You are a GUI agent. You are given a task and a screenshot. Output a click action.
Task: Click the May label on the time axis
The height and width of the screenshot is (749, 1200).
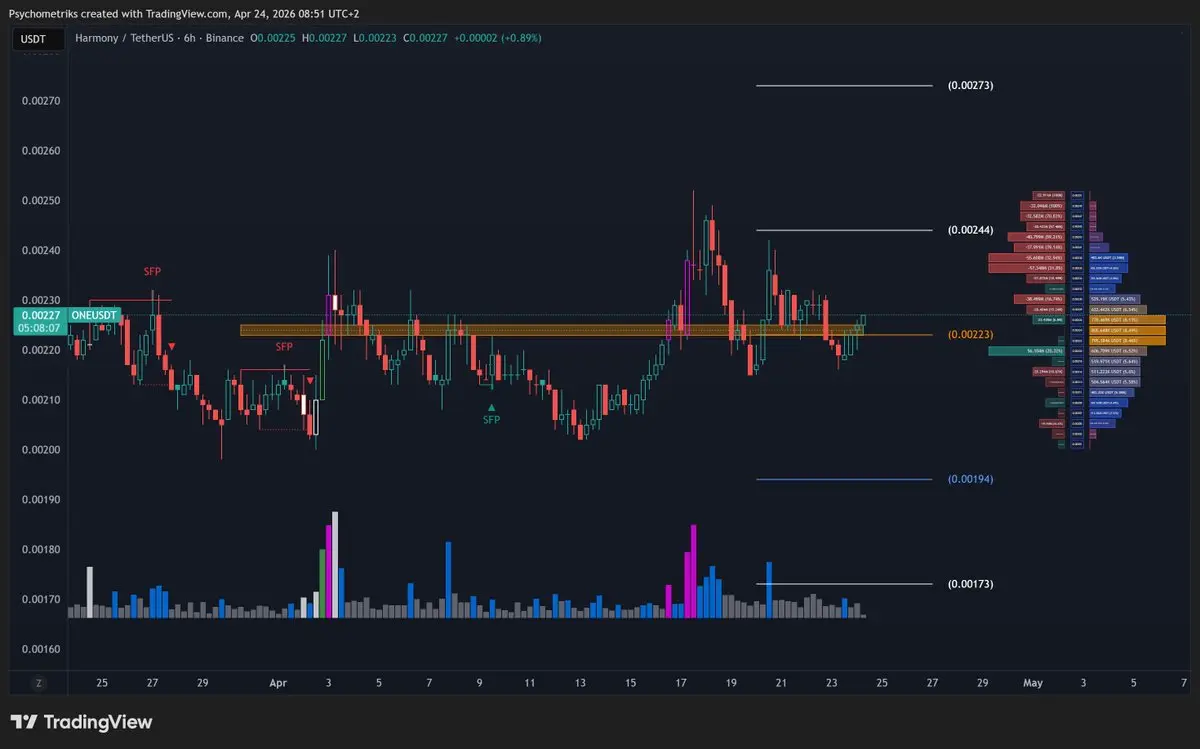point(1033,683)
